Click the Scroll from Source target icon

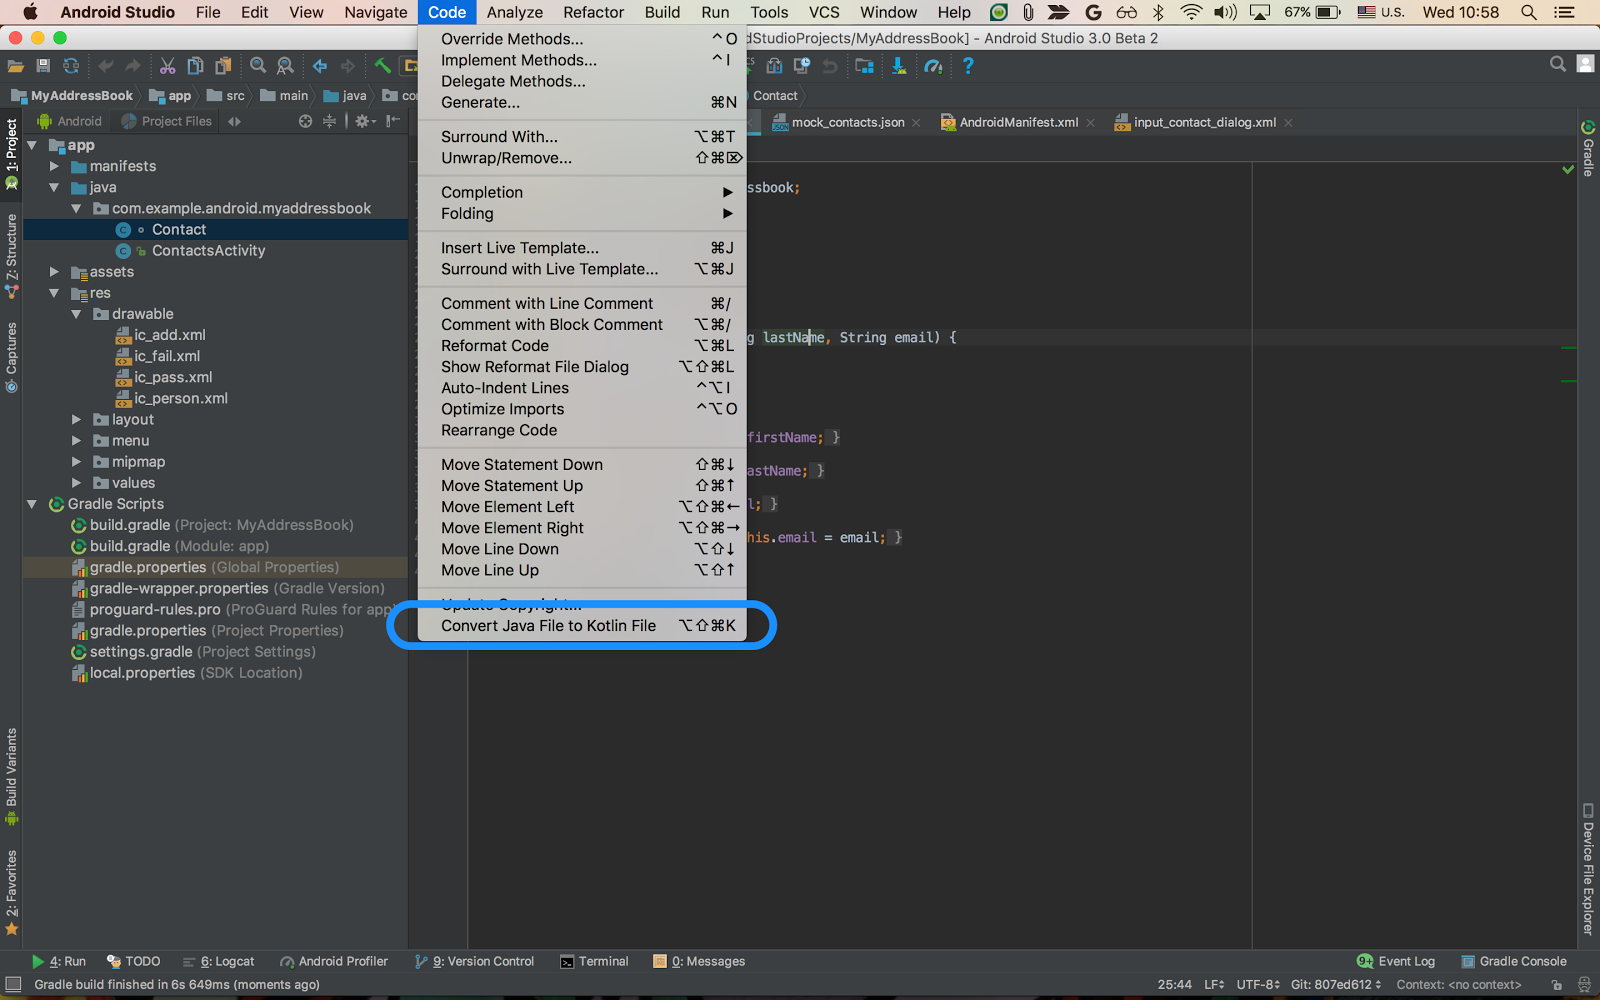(305, 121)
